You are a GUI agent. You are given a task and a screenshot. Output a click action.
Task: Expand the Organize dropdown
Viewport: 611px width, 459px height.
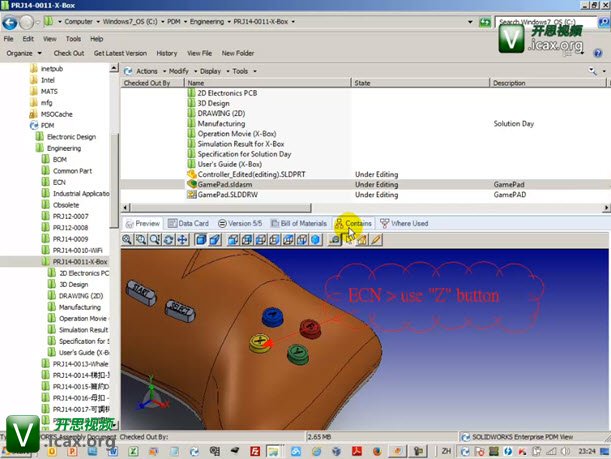coord(22,53)
